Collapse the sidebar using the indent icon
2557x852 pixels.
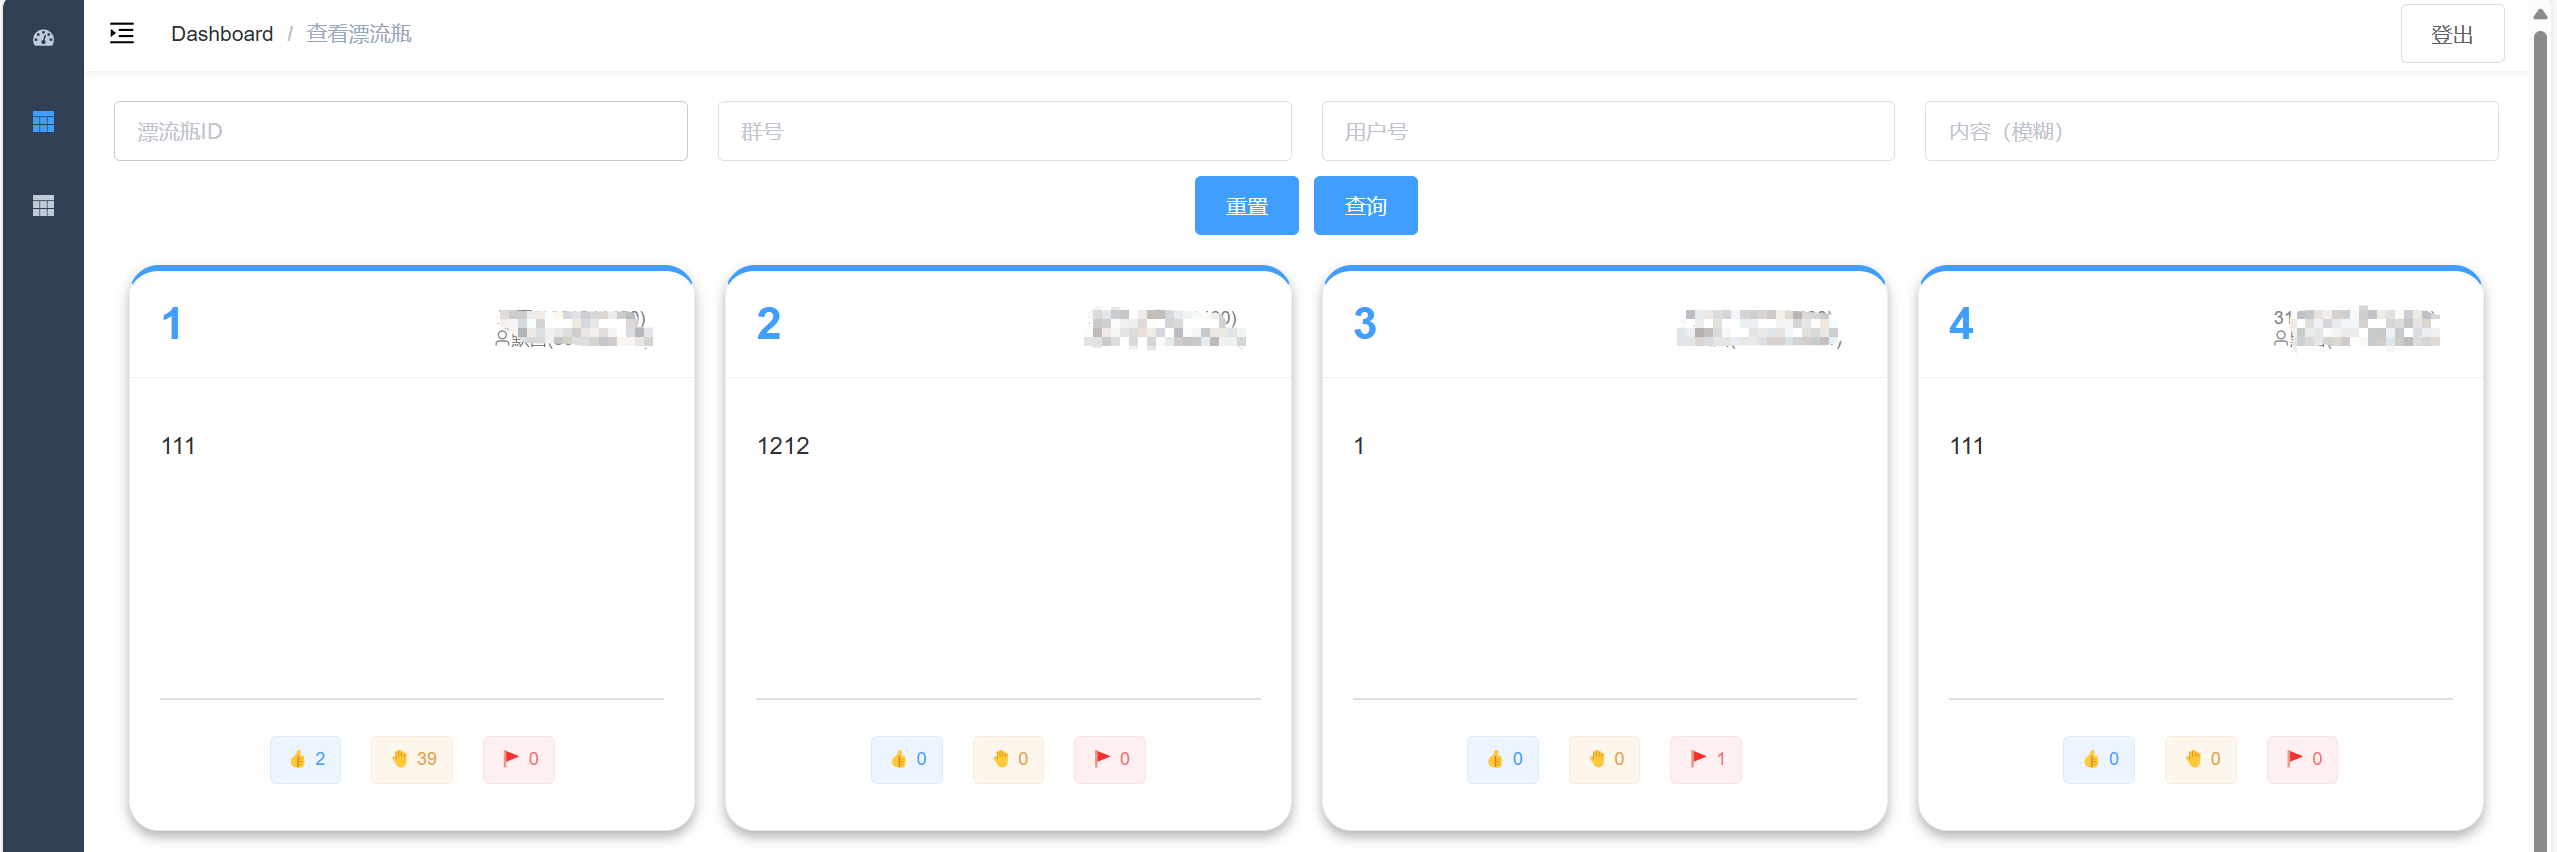[120, 33]
